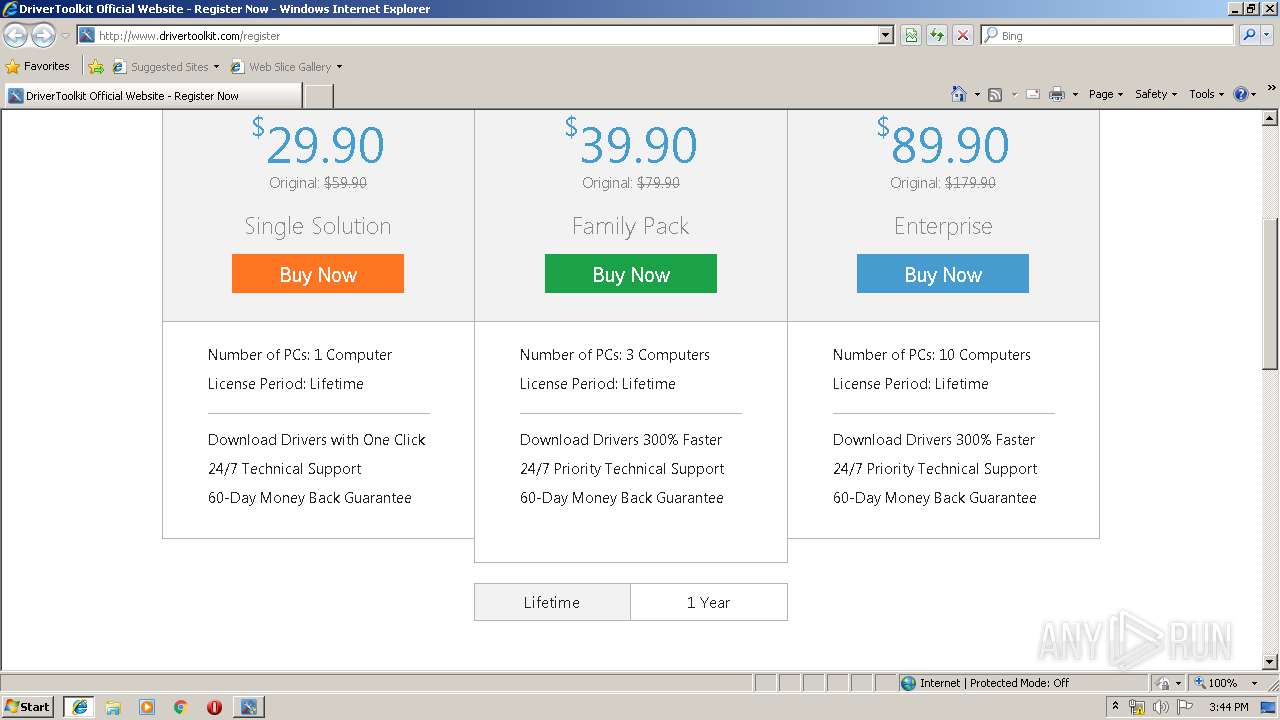1280x720 pixels.
Task: Expand the command bar overflow chevron
Action: coord(1272,89)
